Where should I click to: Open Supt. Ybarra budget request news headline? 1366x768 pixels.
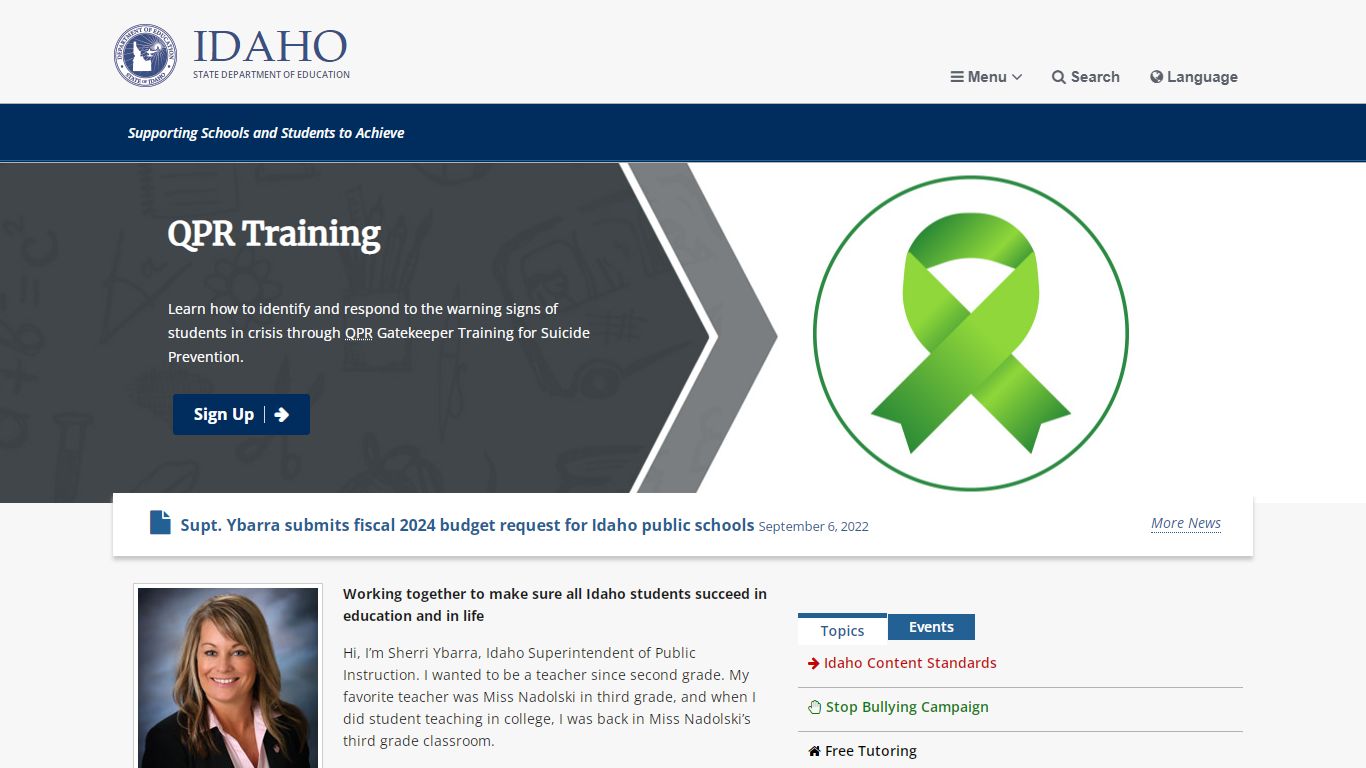tap(467, 525)
